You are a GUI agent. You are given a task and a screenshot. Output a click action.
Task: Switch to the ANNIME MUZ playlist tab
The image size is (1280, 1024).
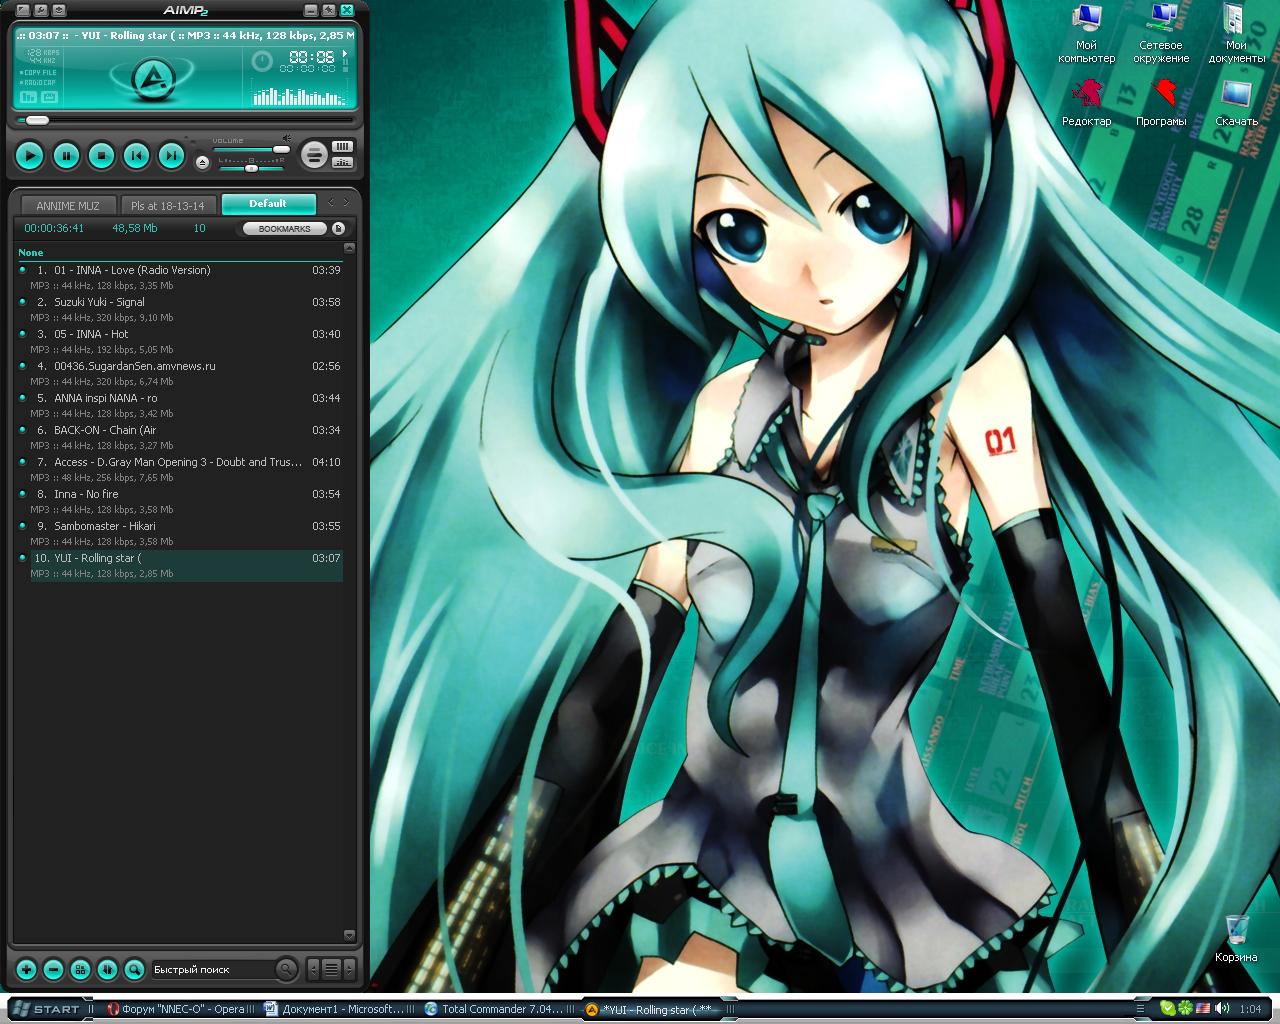(x=68, y=205)
